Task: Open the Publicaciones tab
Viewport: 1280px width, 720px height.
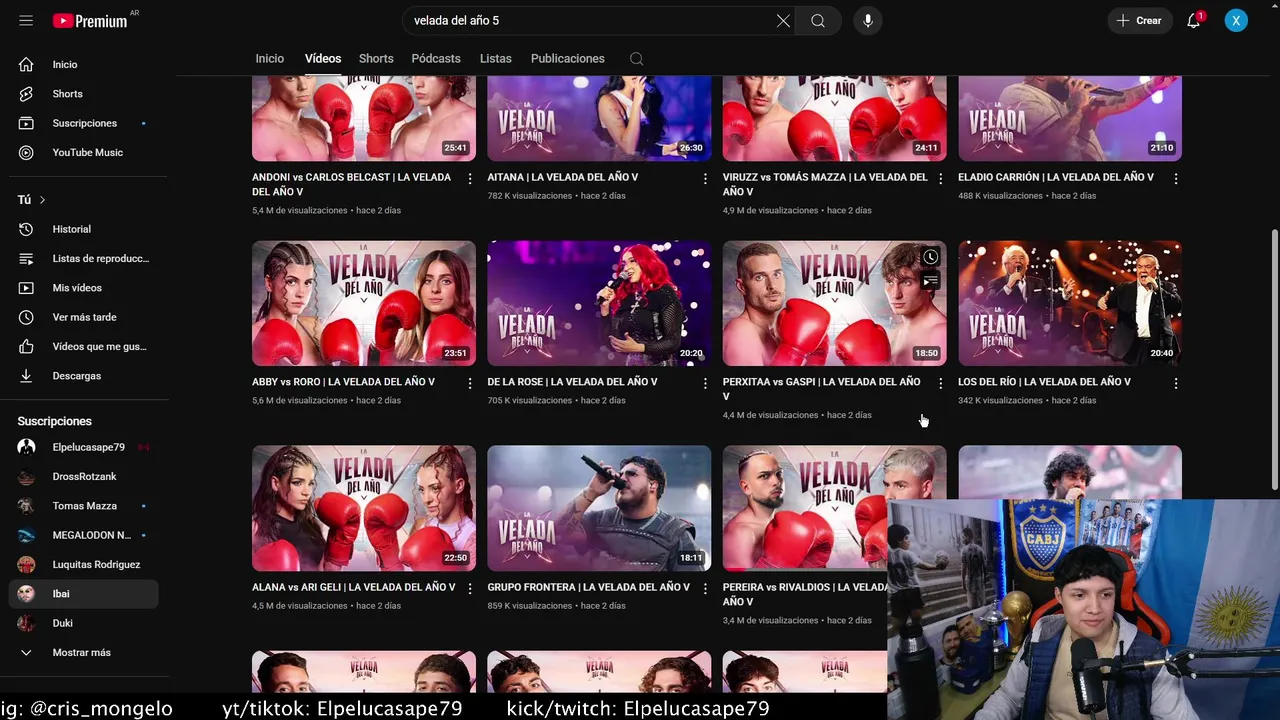Action: [568, 59]
